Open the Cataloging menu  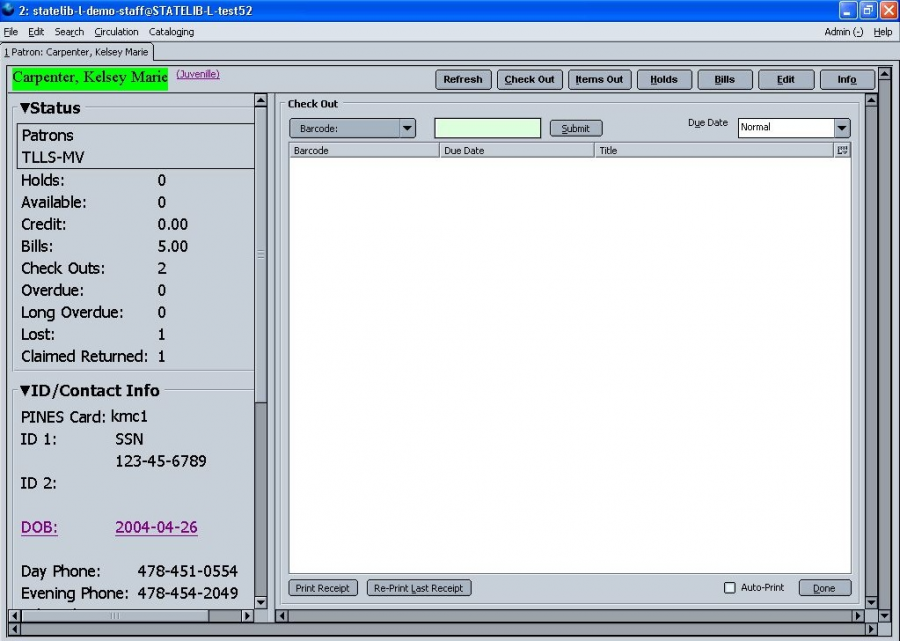[171, 32]
